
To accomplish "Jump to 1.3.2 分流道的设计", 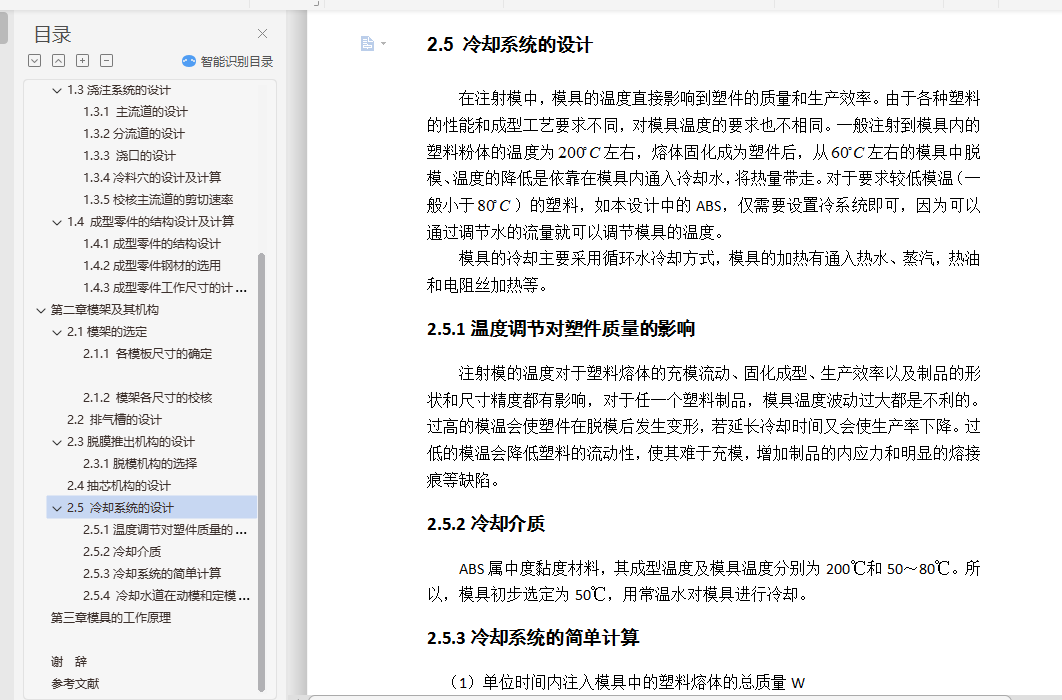I will click(134, 133).
